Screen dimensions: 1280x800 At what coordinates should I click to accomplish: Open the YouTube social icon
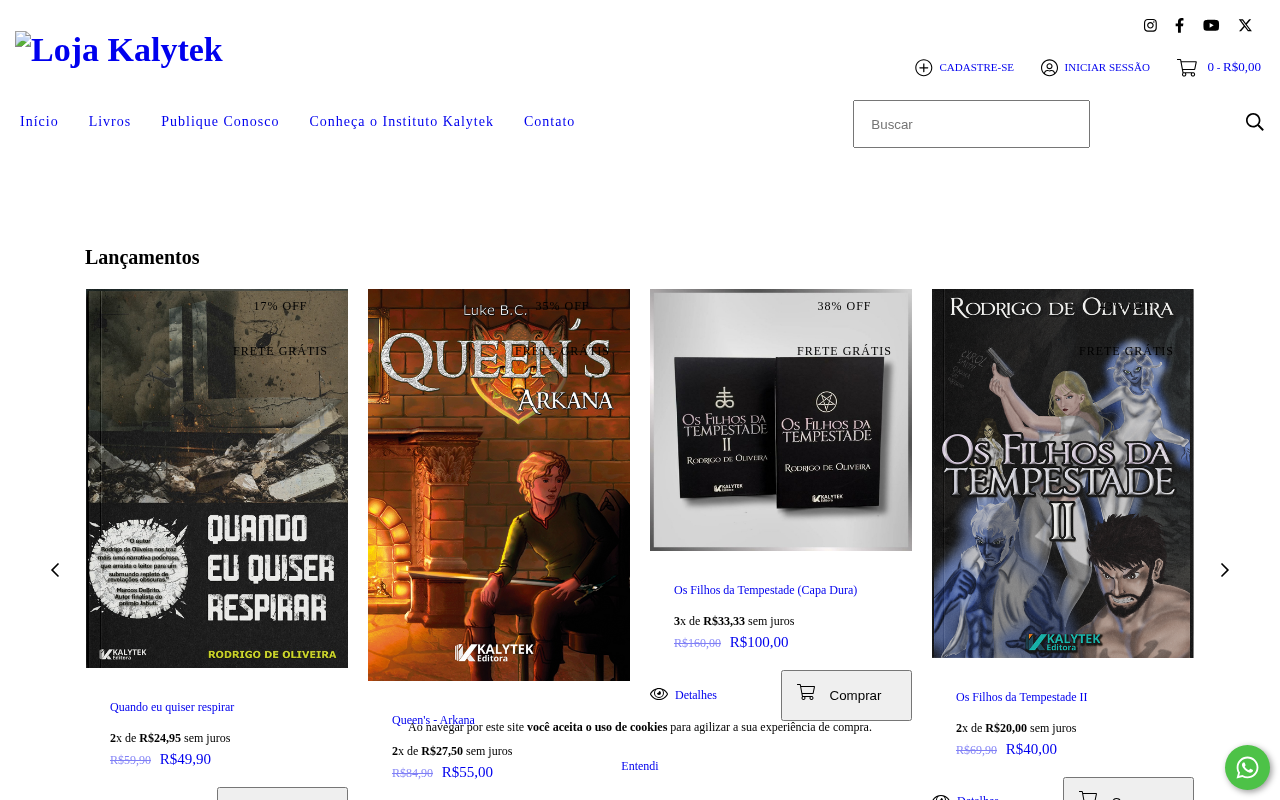pyautogui.click(x=1211, y=25)
